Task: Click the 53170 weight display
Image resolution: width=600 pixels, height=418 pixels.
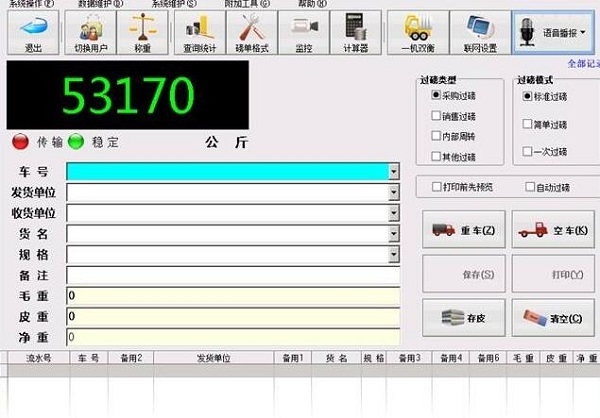Action: 128,95
